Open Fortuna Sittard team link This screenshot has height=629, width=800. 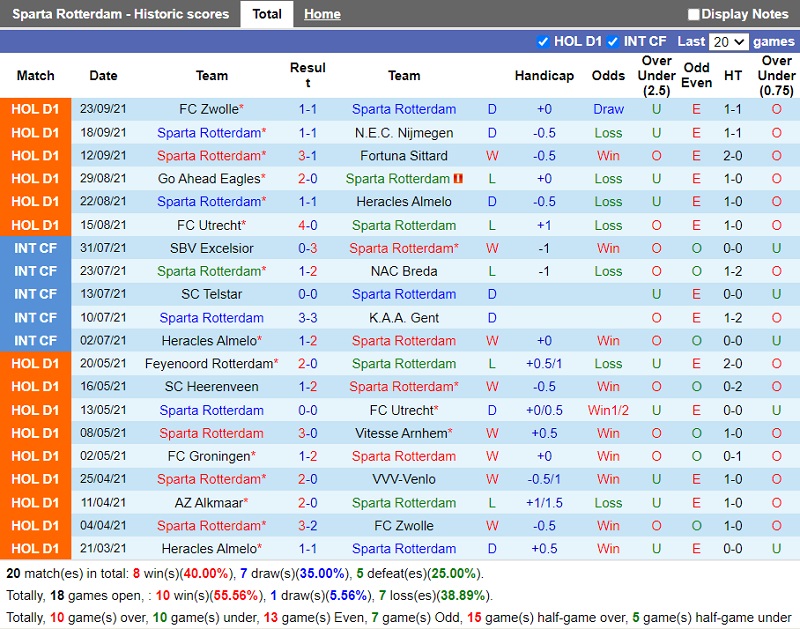pyautogui.click(x=404, y=156)
